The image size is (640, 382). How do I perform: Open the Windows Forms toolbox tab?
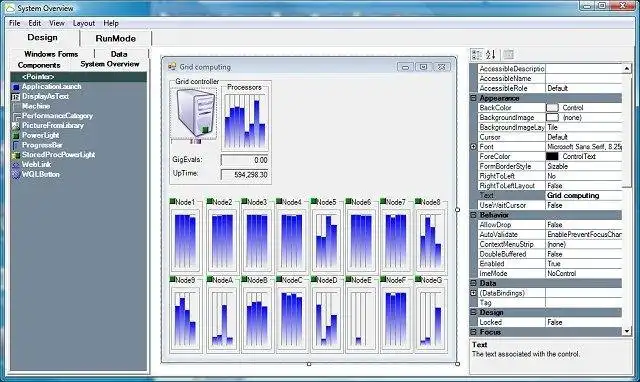pyautogui.click(x=51, y=54)
